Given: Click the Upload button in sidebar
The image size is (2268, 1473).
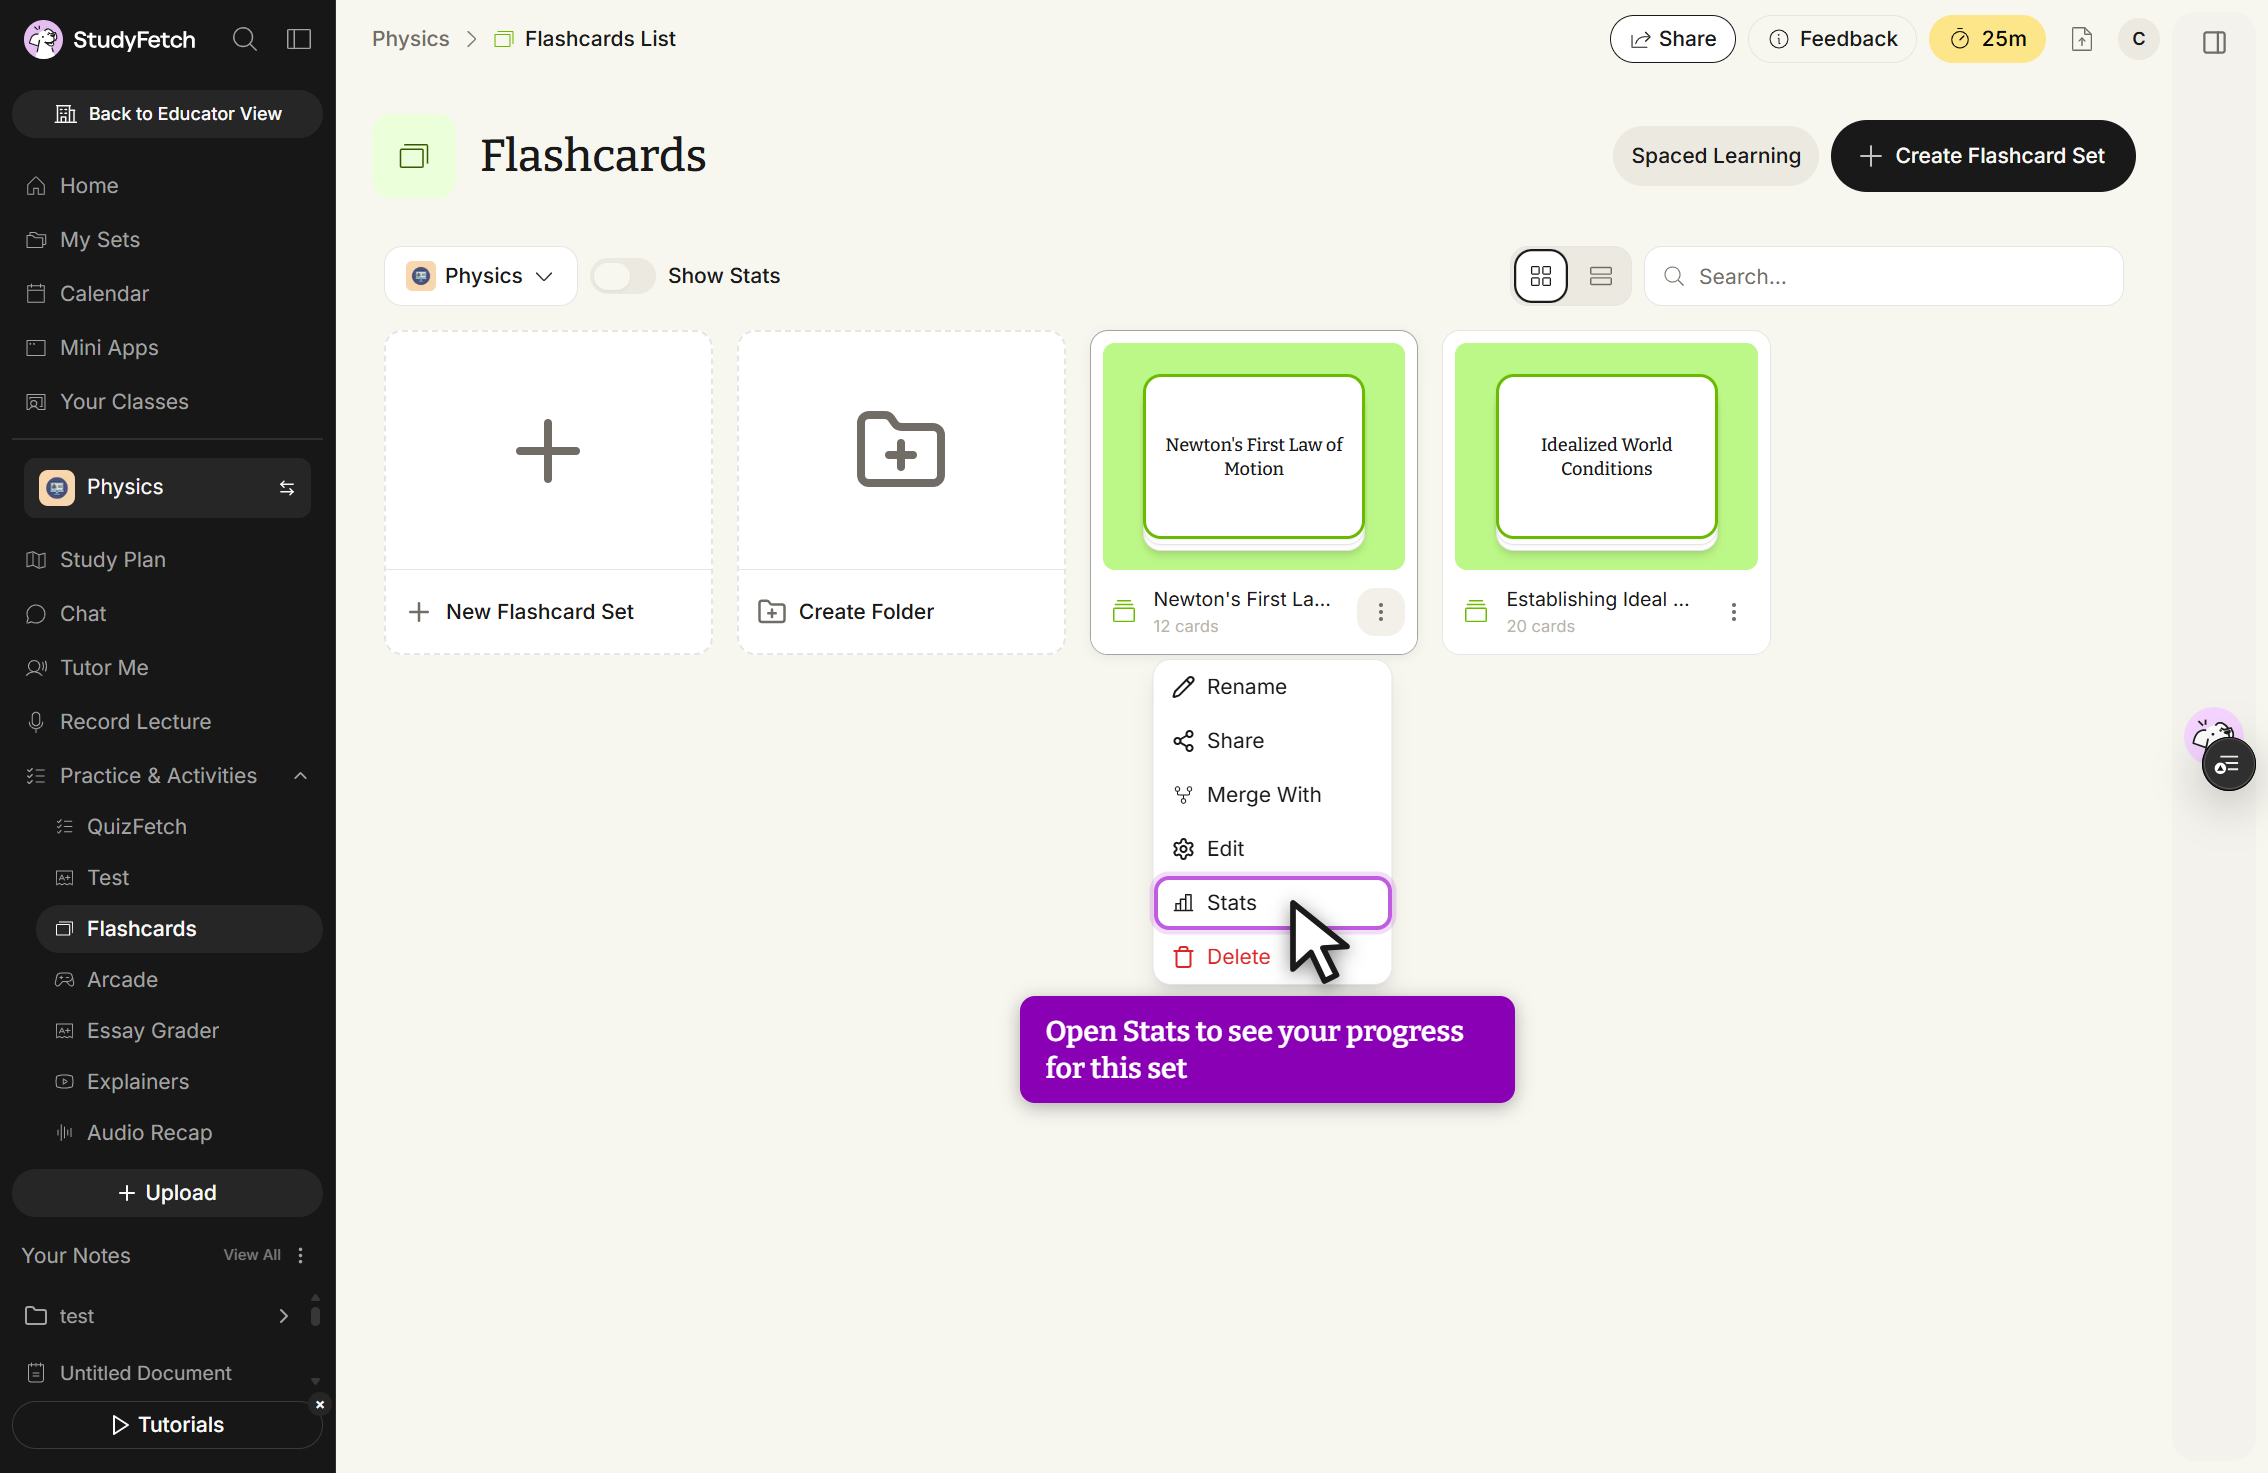Looking at the screenshot, I should (167, 1193).
